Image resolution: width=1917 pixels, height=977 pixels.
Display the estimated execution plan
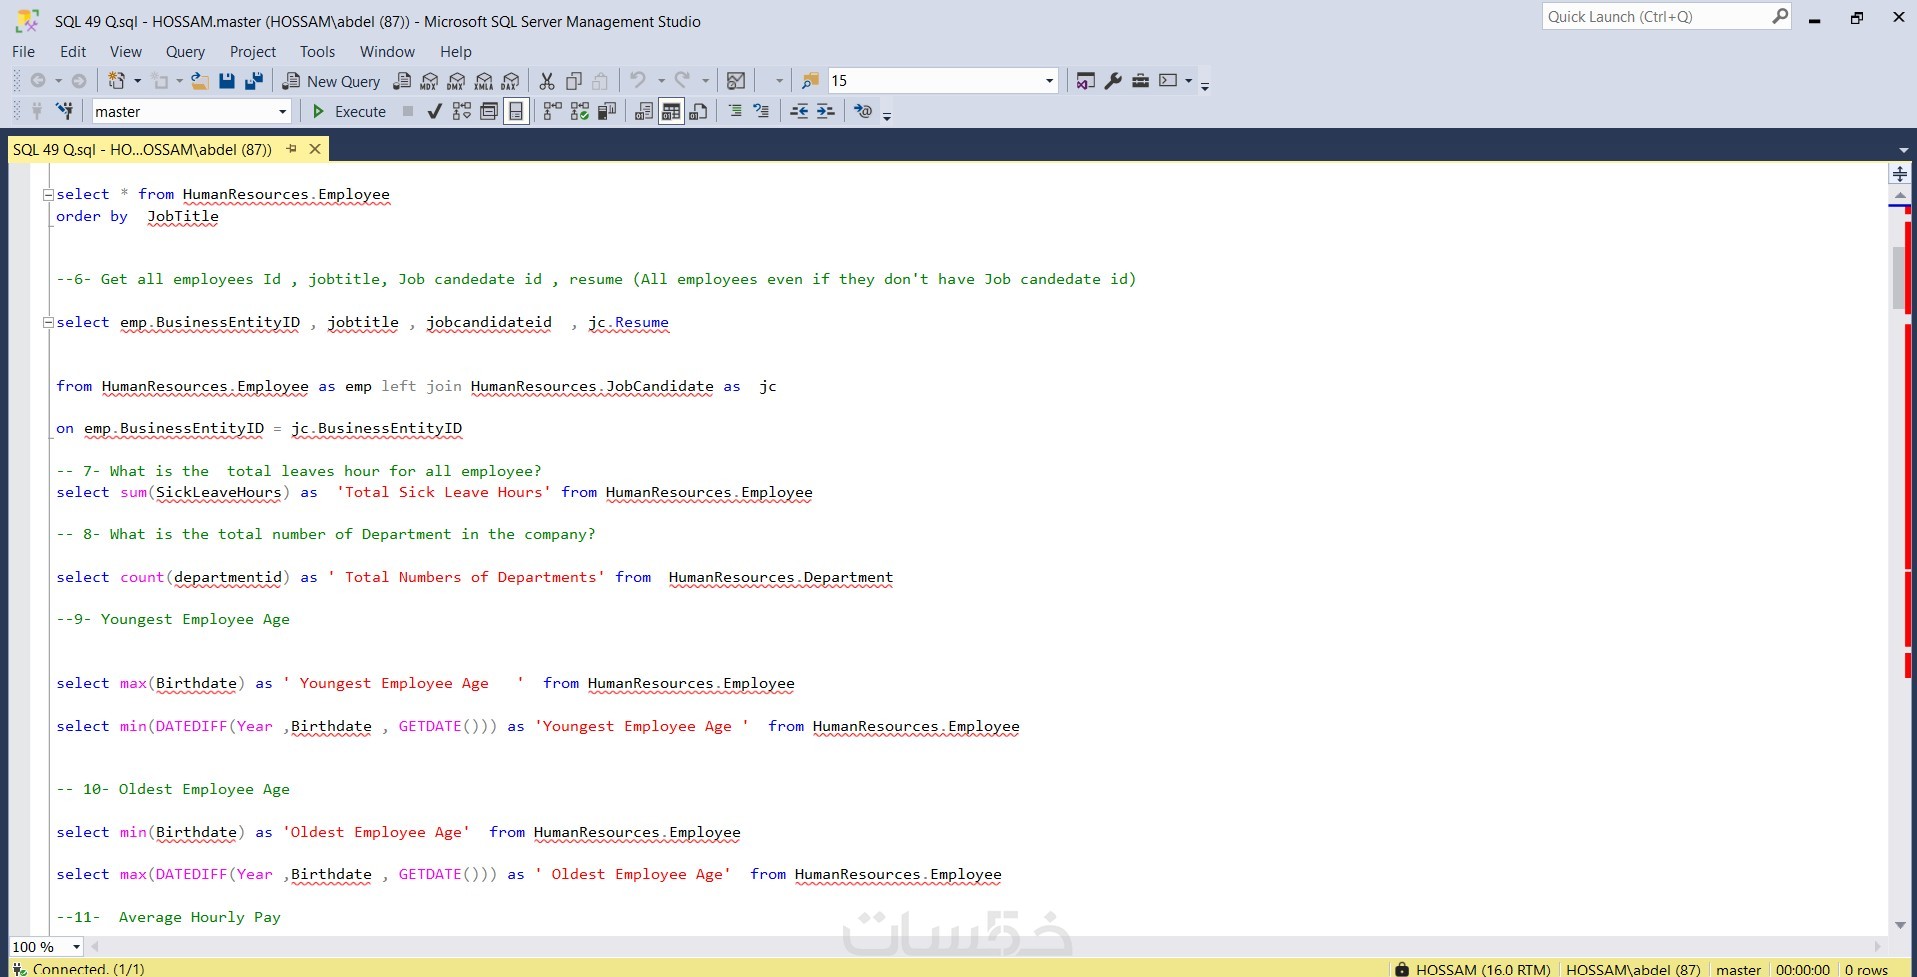(x=461, y=111)
